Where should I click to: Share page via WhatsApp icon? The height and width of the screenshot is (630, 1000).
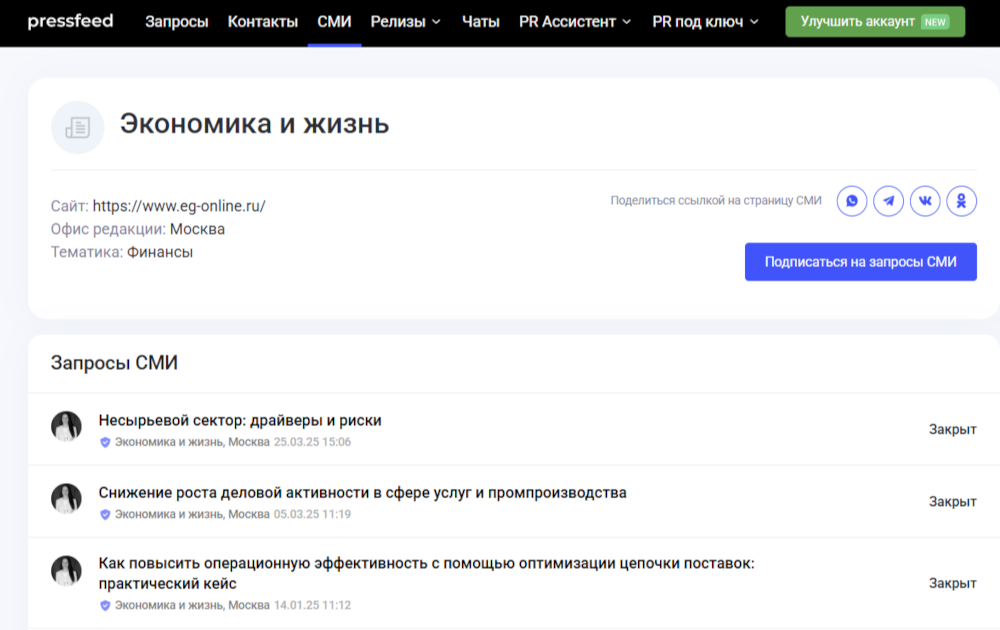(x=852, y=201)
